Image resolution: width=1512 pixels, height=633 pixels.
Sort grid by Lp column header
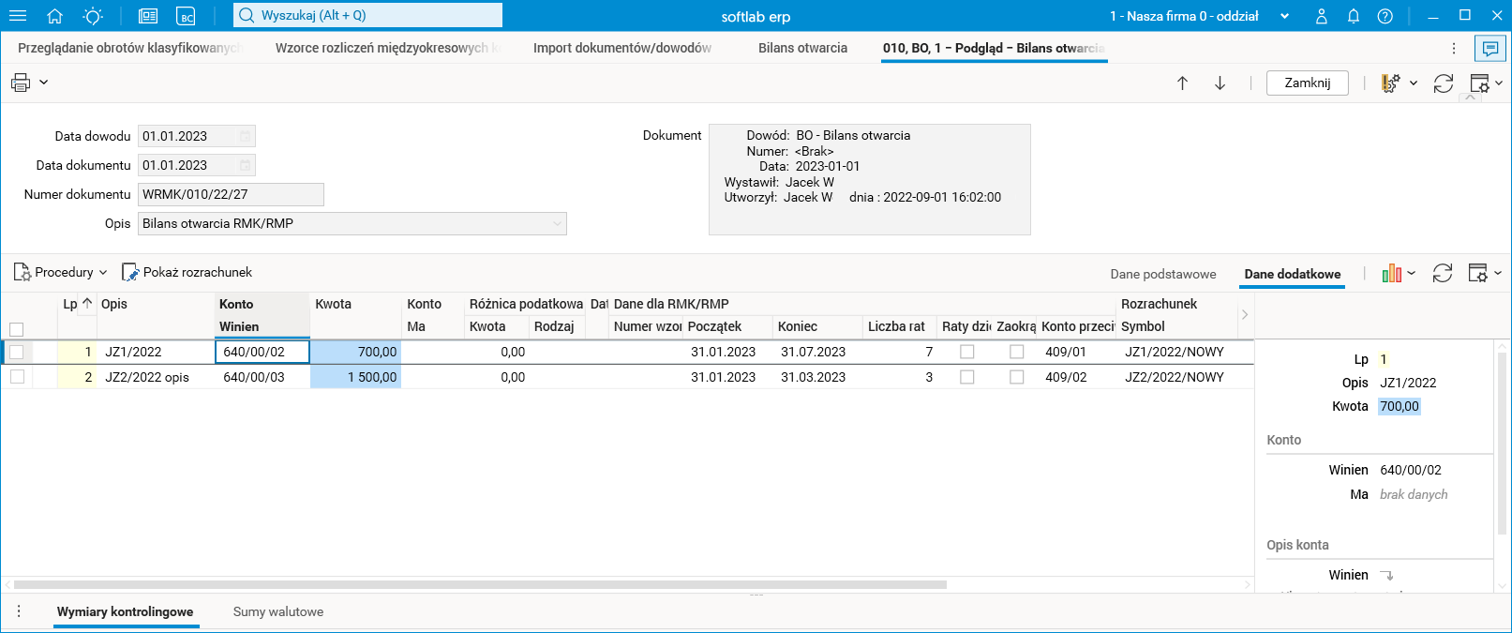[77, 304]
